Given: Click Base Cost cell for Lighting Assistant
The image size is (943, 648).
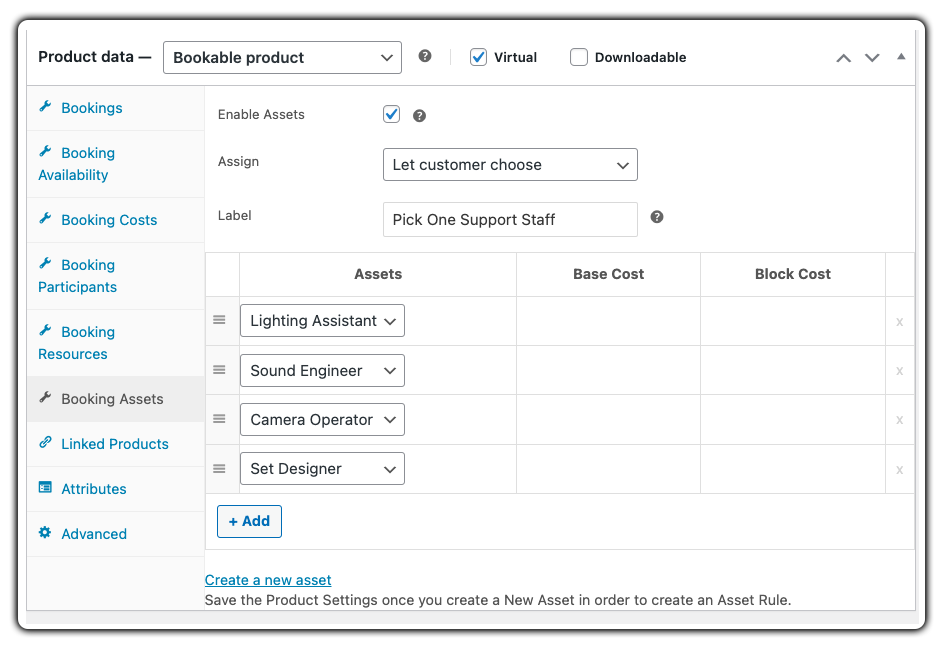Looking at the screenshot, I should coord(608,321).
